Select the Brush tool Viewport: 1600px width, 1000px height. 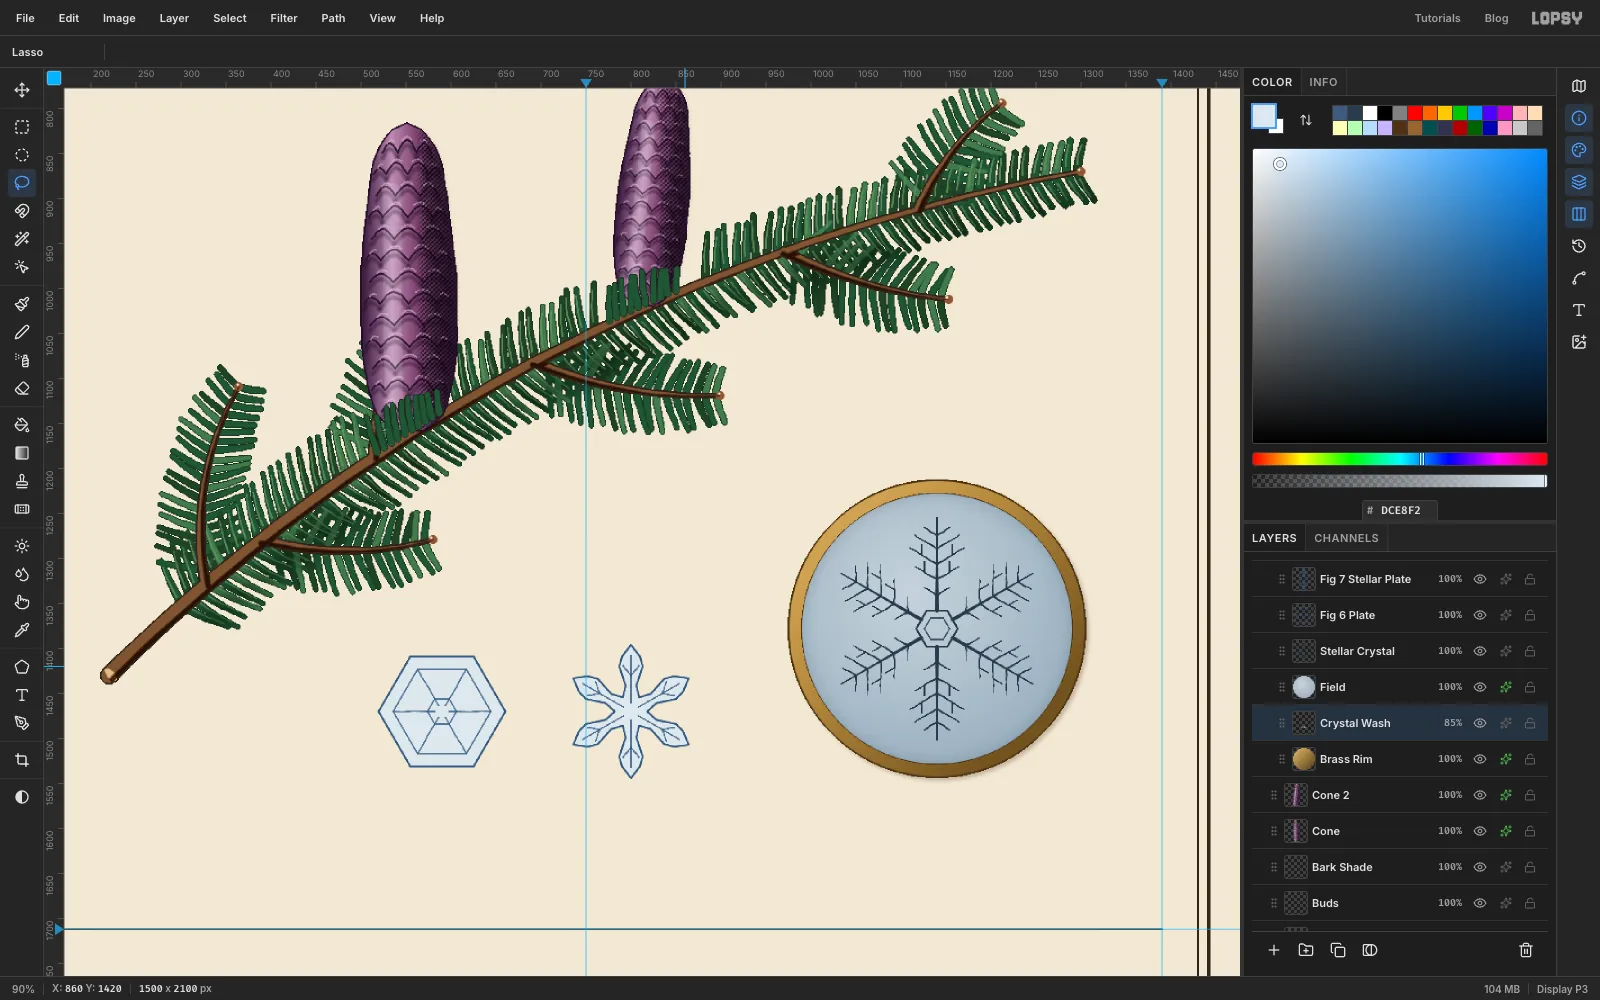22,304
